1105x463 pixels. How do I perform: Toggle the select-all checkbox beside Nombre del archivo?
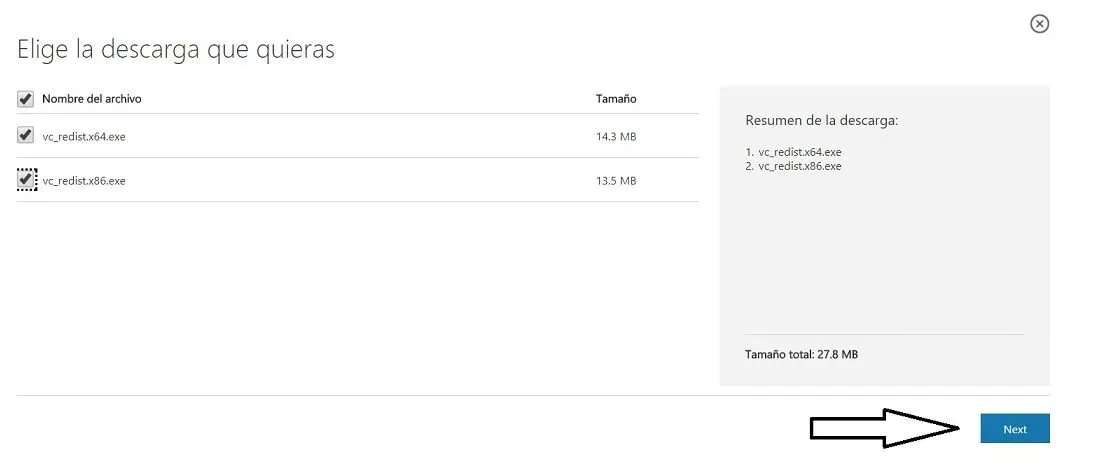point(25,99)
